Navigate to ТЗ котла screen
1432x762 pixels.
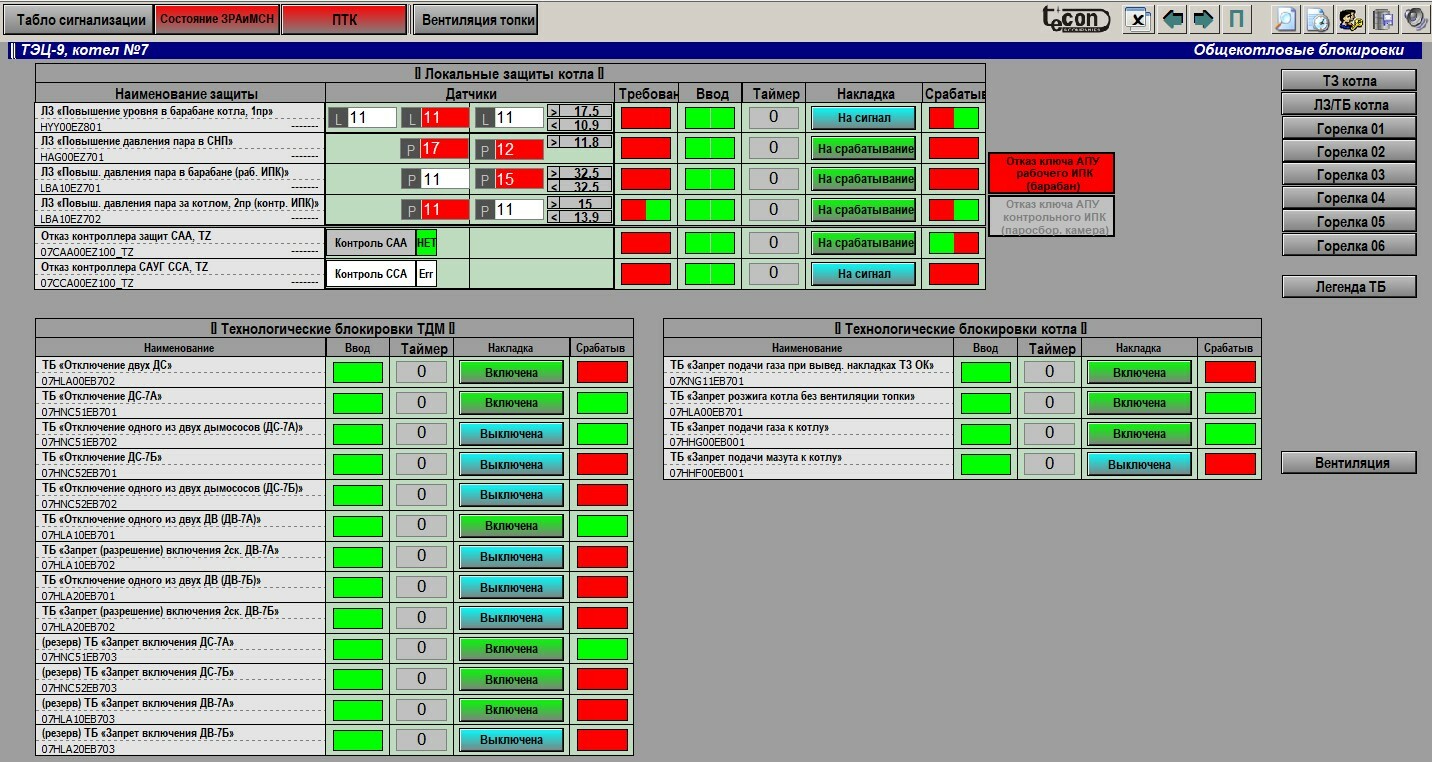(1349, 81)
